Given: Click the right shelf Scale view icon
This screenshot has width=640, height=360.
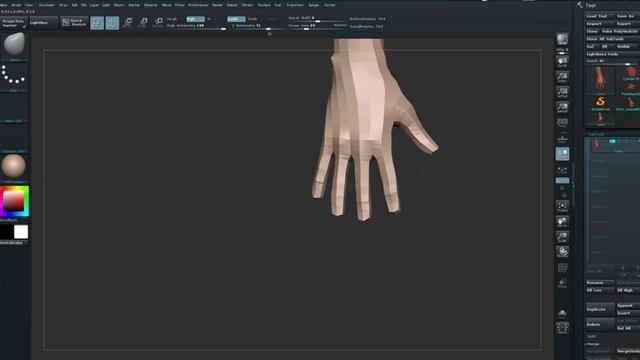Looking at the screenshot, I should pos(562,237).
